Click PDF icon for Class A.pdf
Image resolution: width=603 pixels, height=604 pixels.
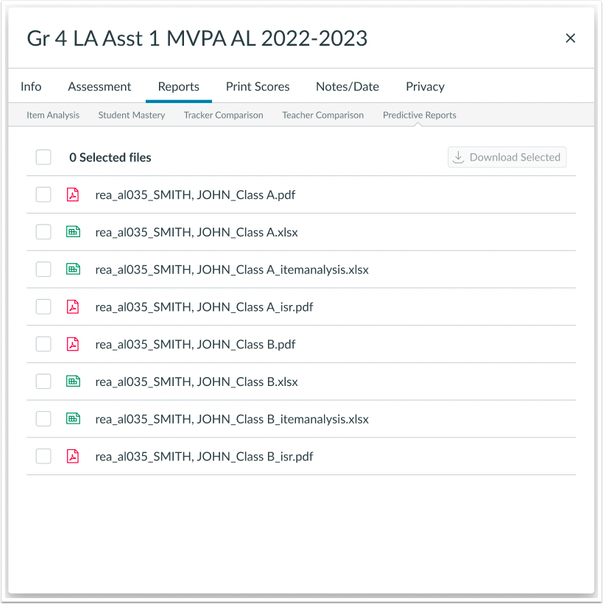click(x=72, y=195)
